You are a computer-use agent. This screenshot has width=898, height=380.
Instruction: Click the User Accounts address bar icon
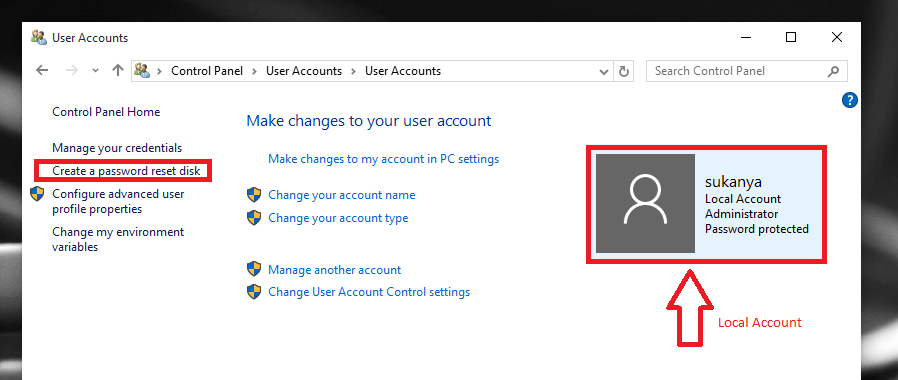[x=141, y=70]
